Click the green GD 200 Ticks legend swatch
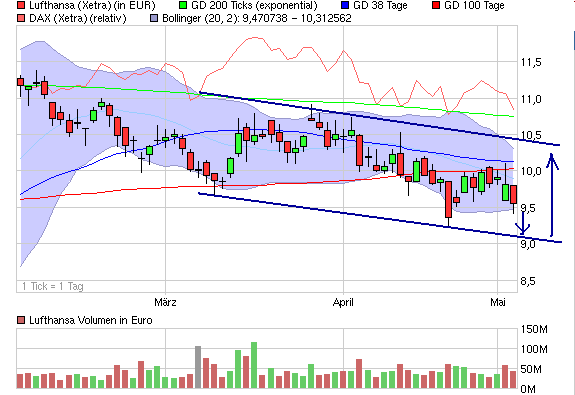575x395 pixels. (183, 5)
